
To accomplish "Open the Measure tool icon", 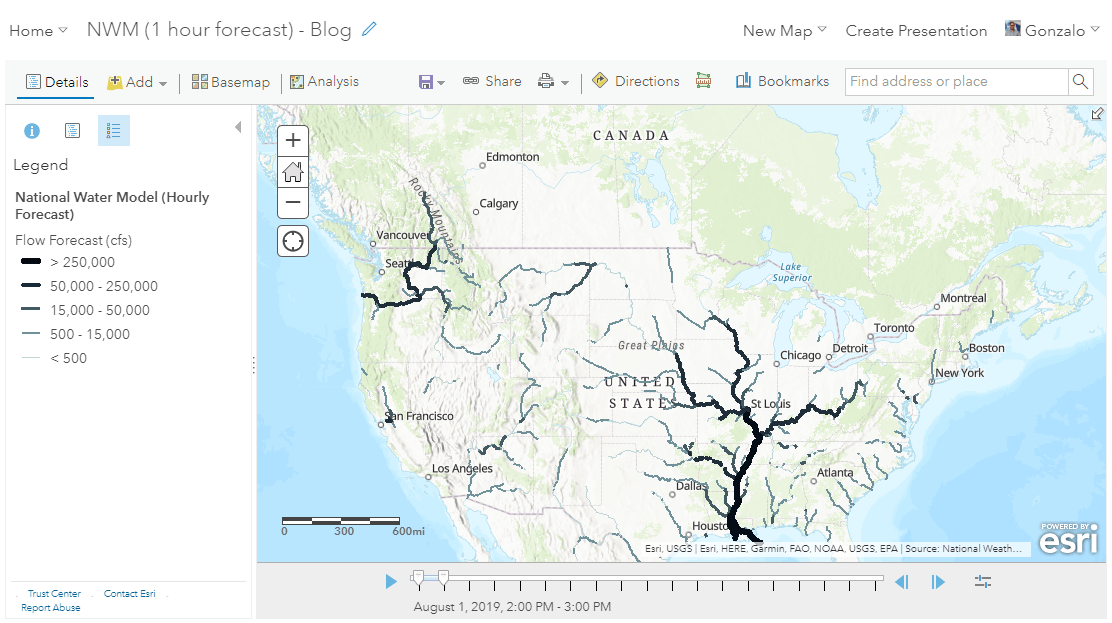I will 704,81.
